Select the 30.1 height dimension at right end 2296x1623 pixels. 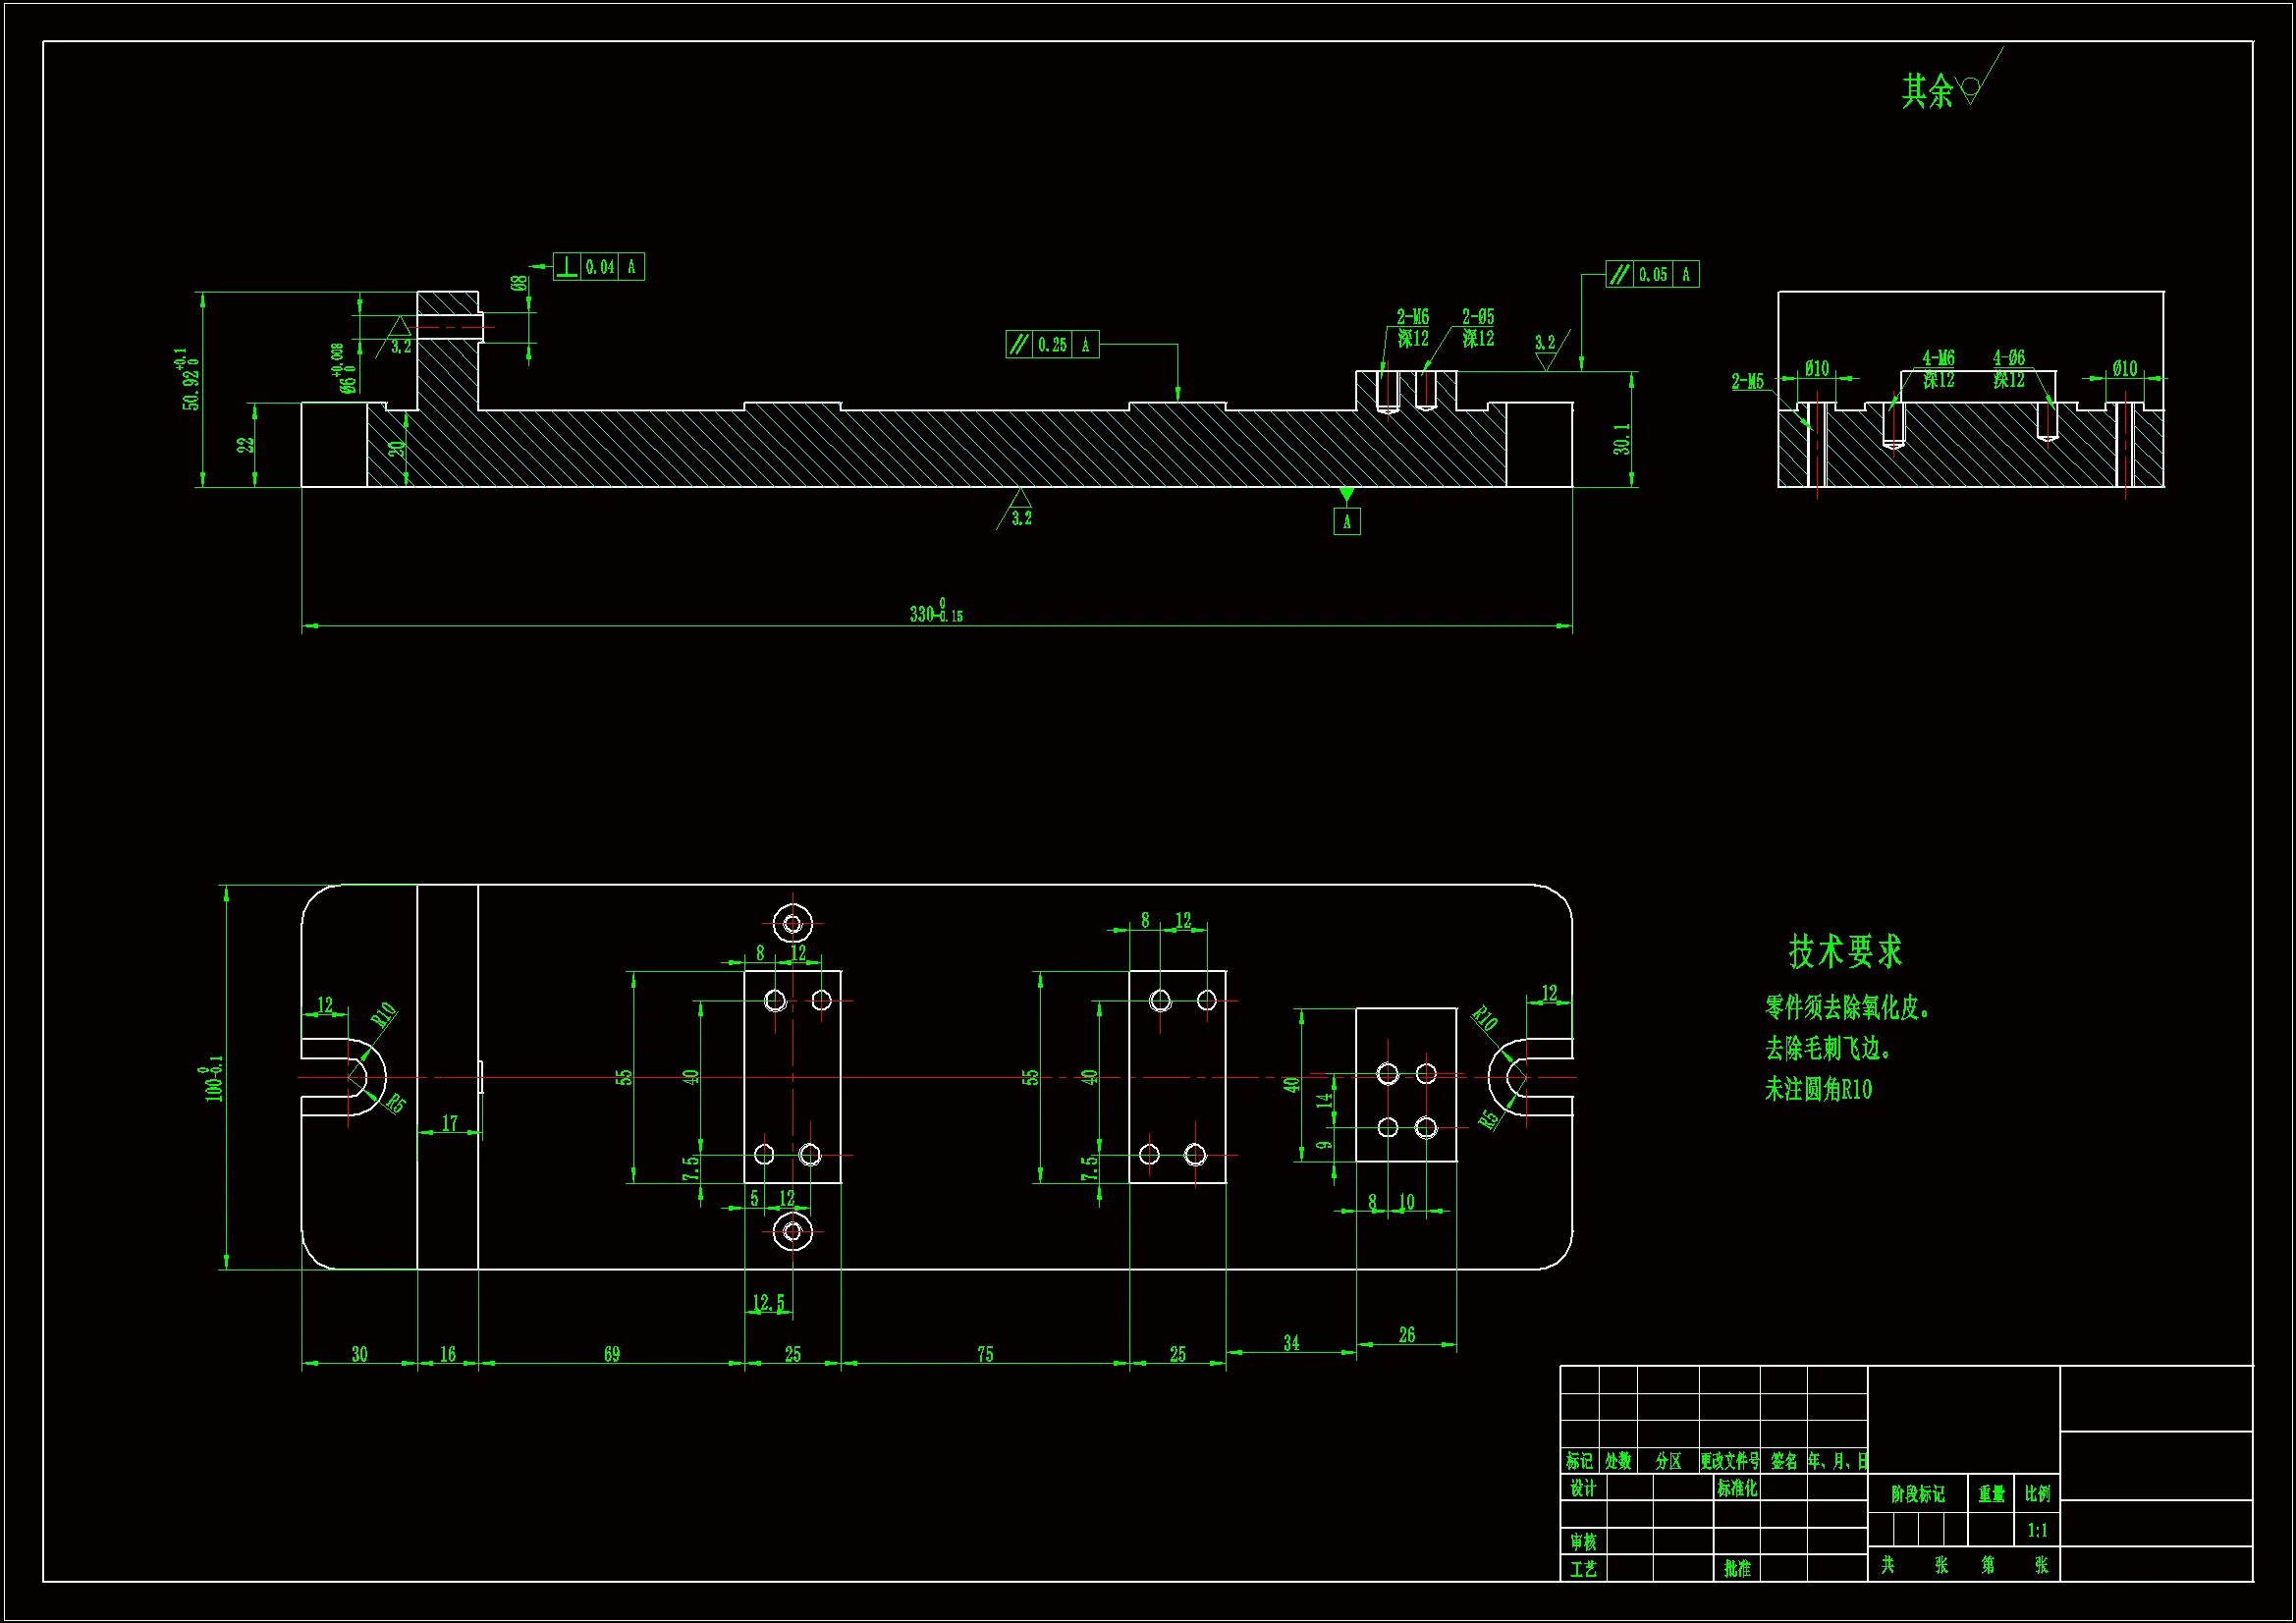pos(1621,438)
